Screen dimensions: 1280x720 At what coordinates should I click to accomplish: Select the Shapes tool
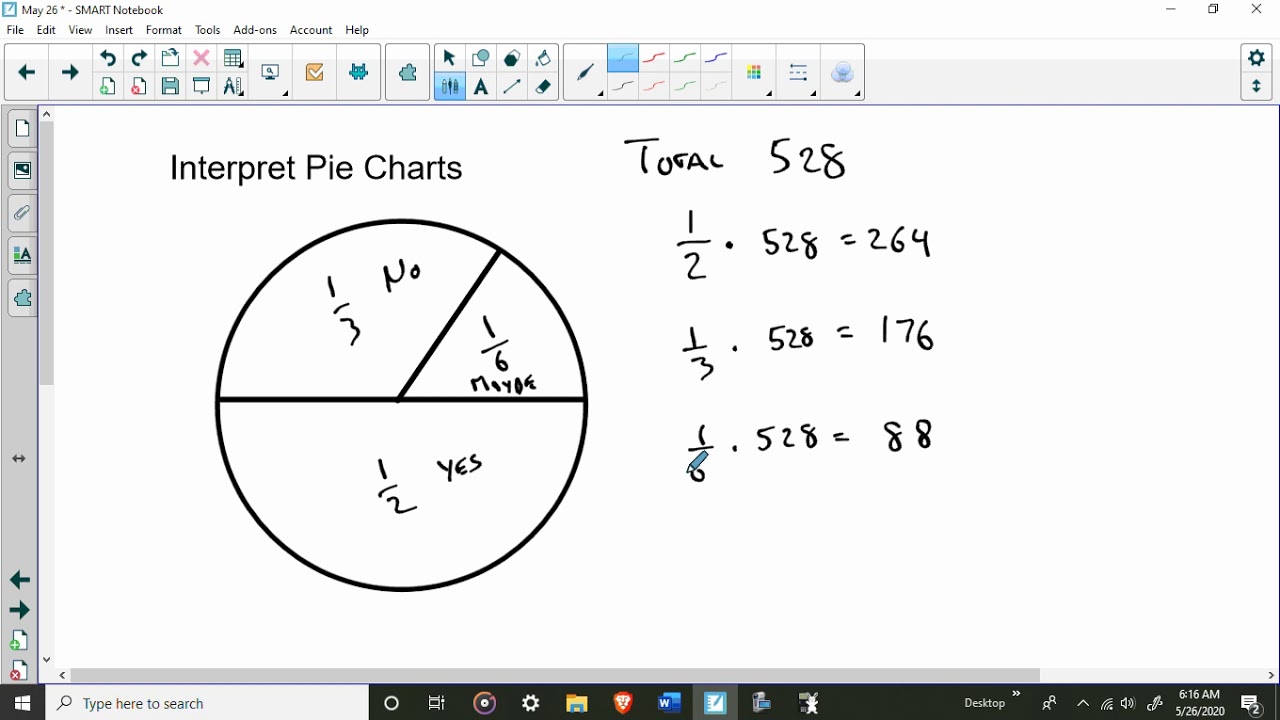coord(481,58)
